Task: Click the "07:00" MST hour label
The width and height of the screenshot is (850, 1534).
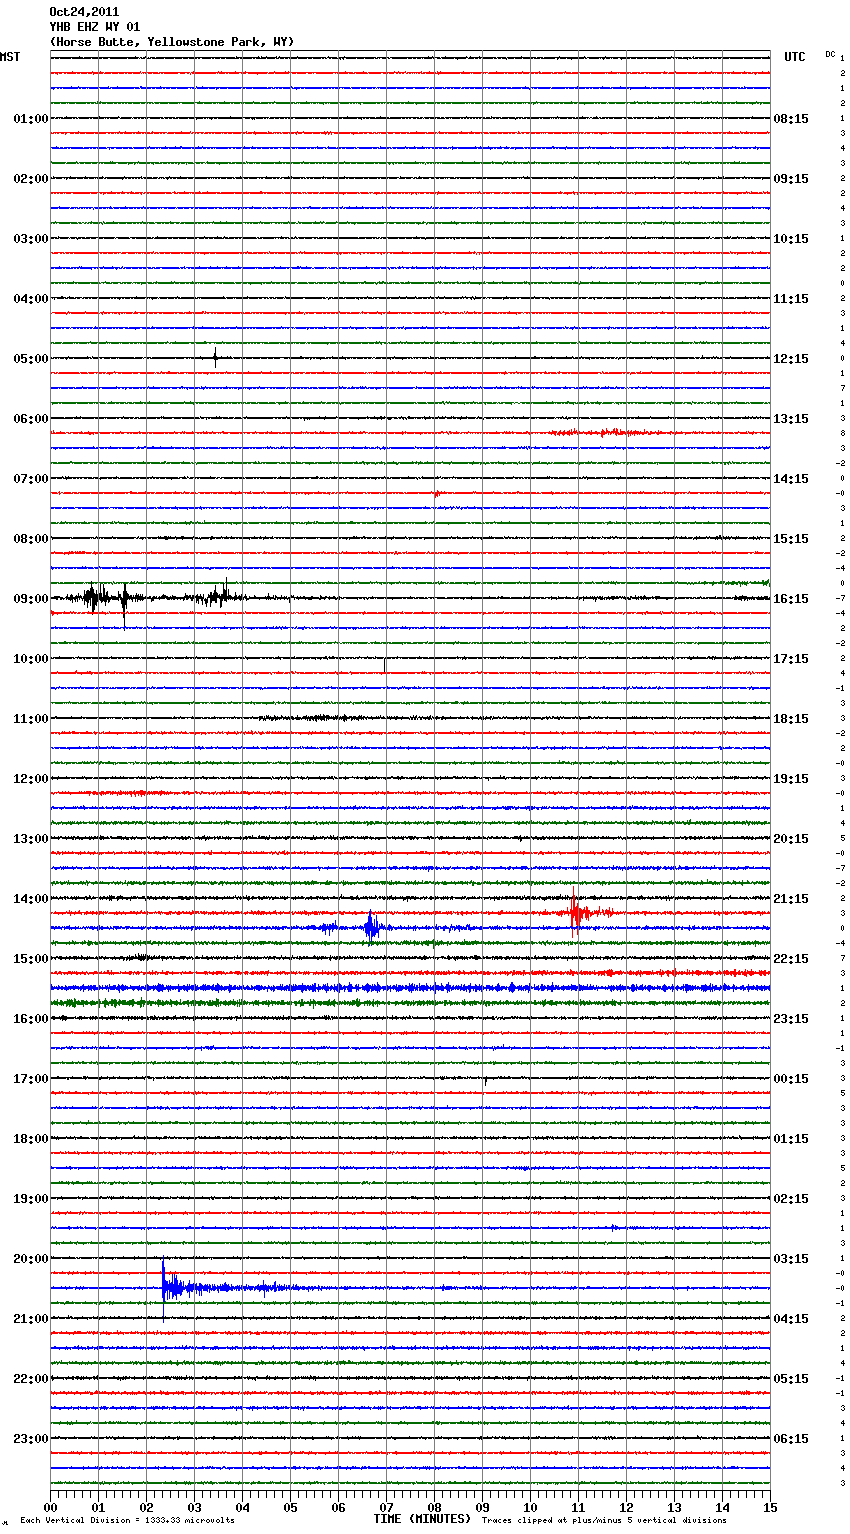Action: [31, 479]
